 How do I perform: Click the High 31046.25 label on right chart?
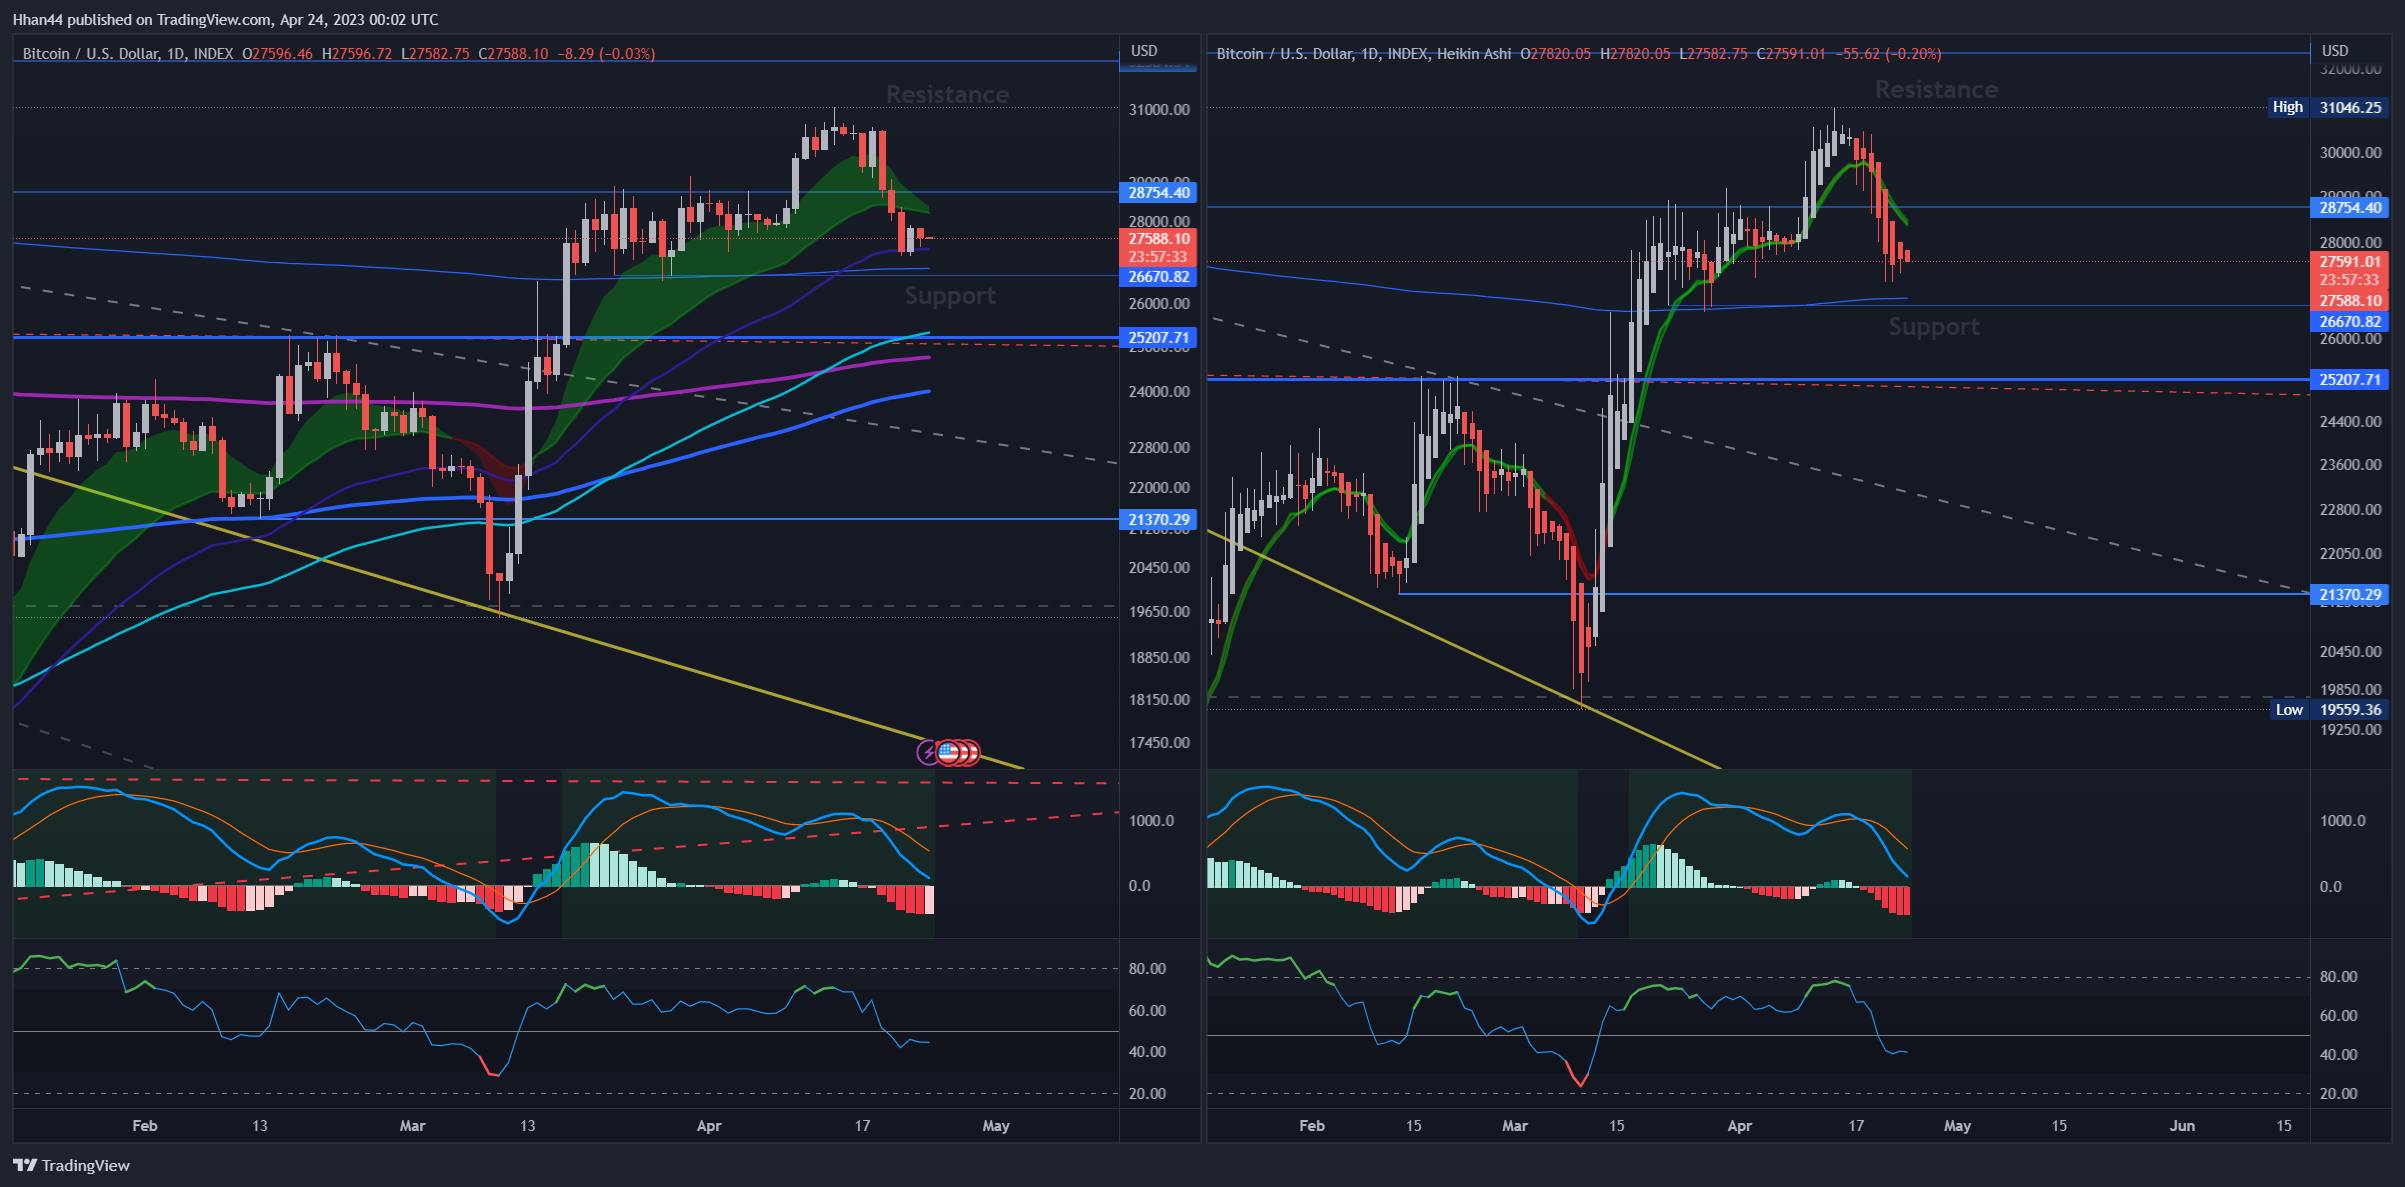point(2327,107)
